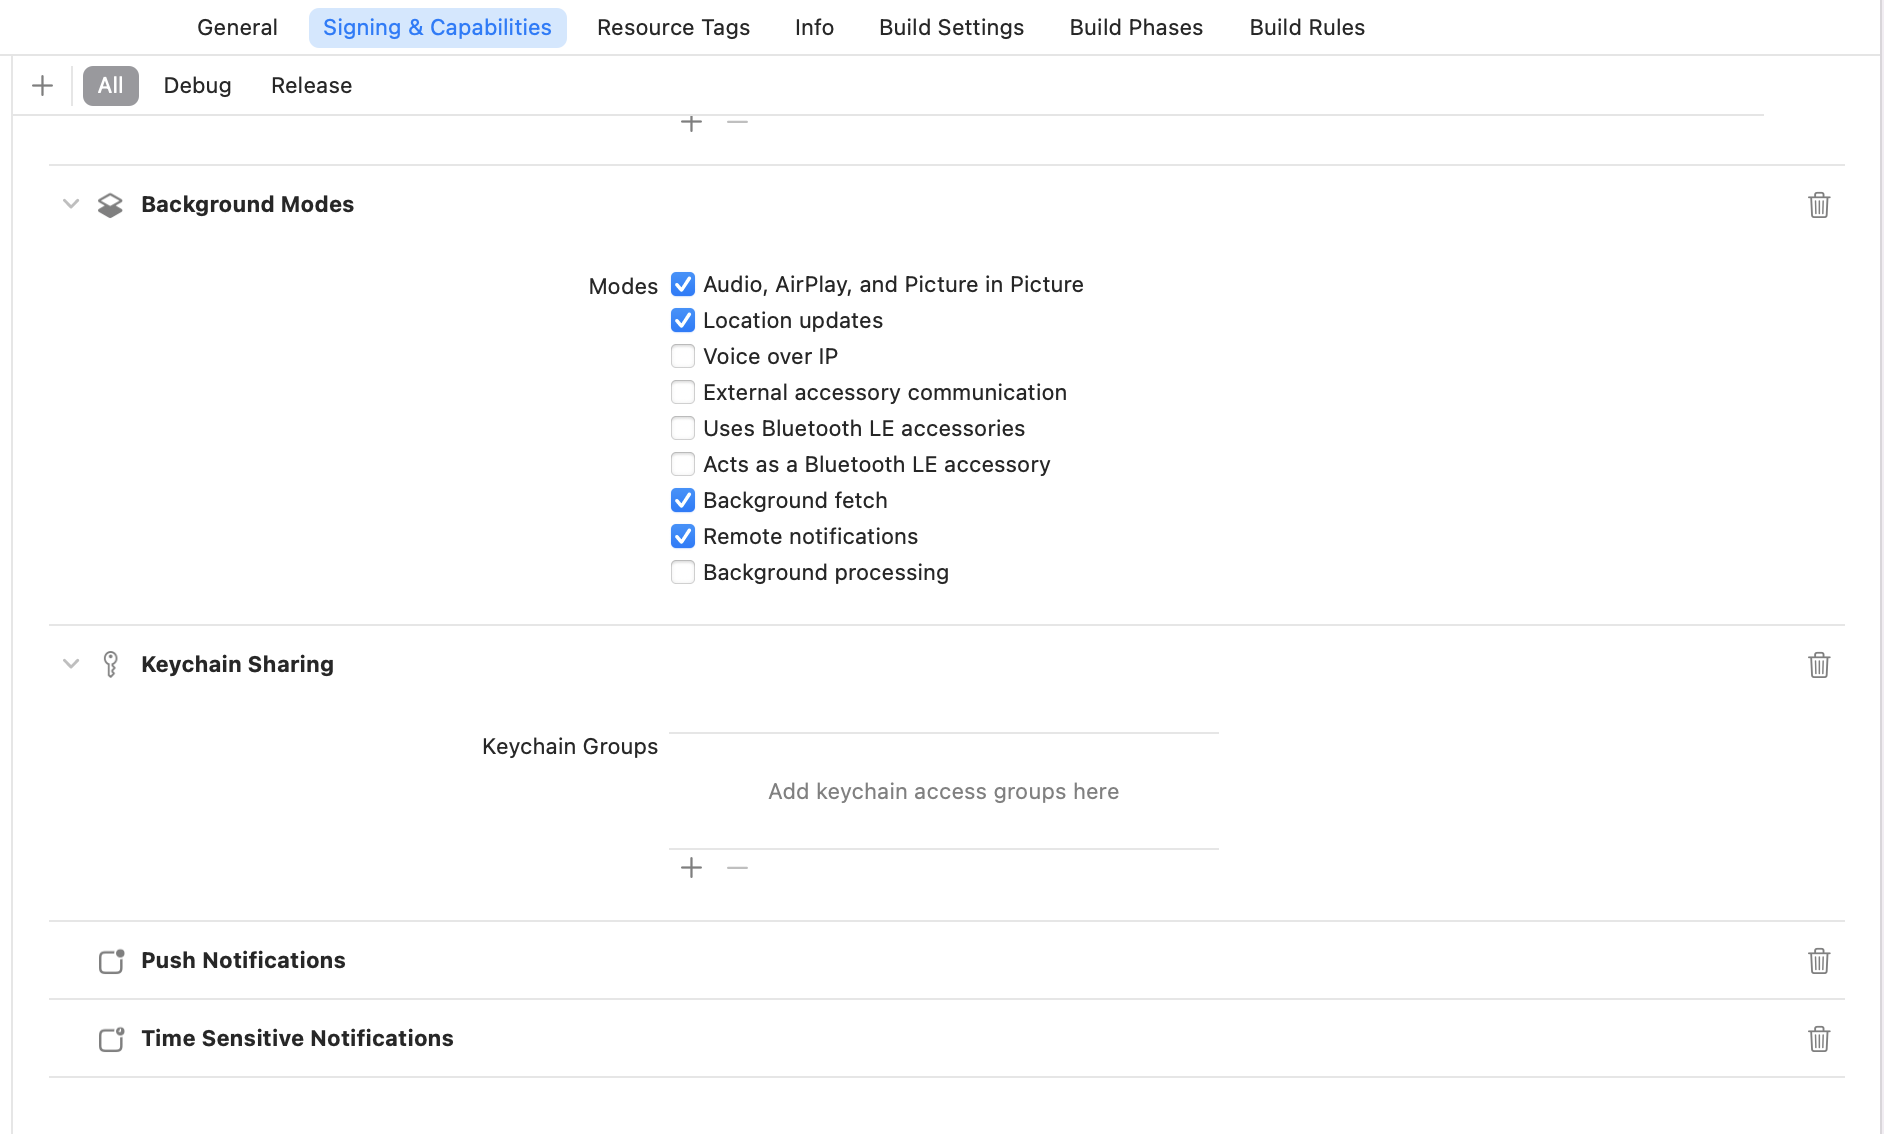The image size is (1884, 1134).
Task: Click the Push Notifications icon
Action: coord(111,961)
